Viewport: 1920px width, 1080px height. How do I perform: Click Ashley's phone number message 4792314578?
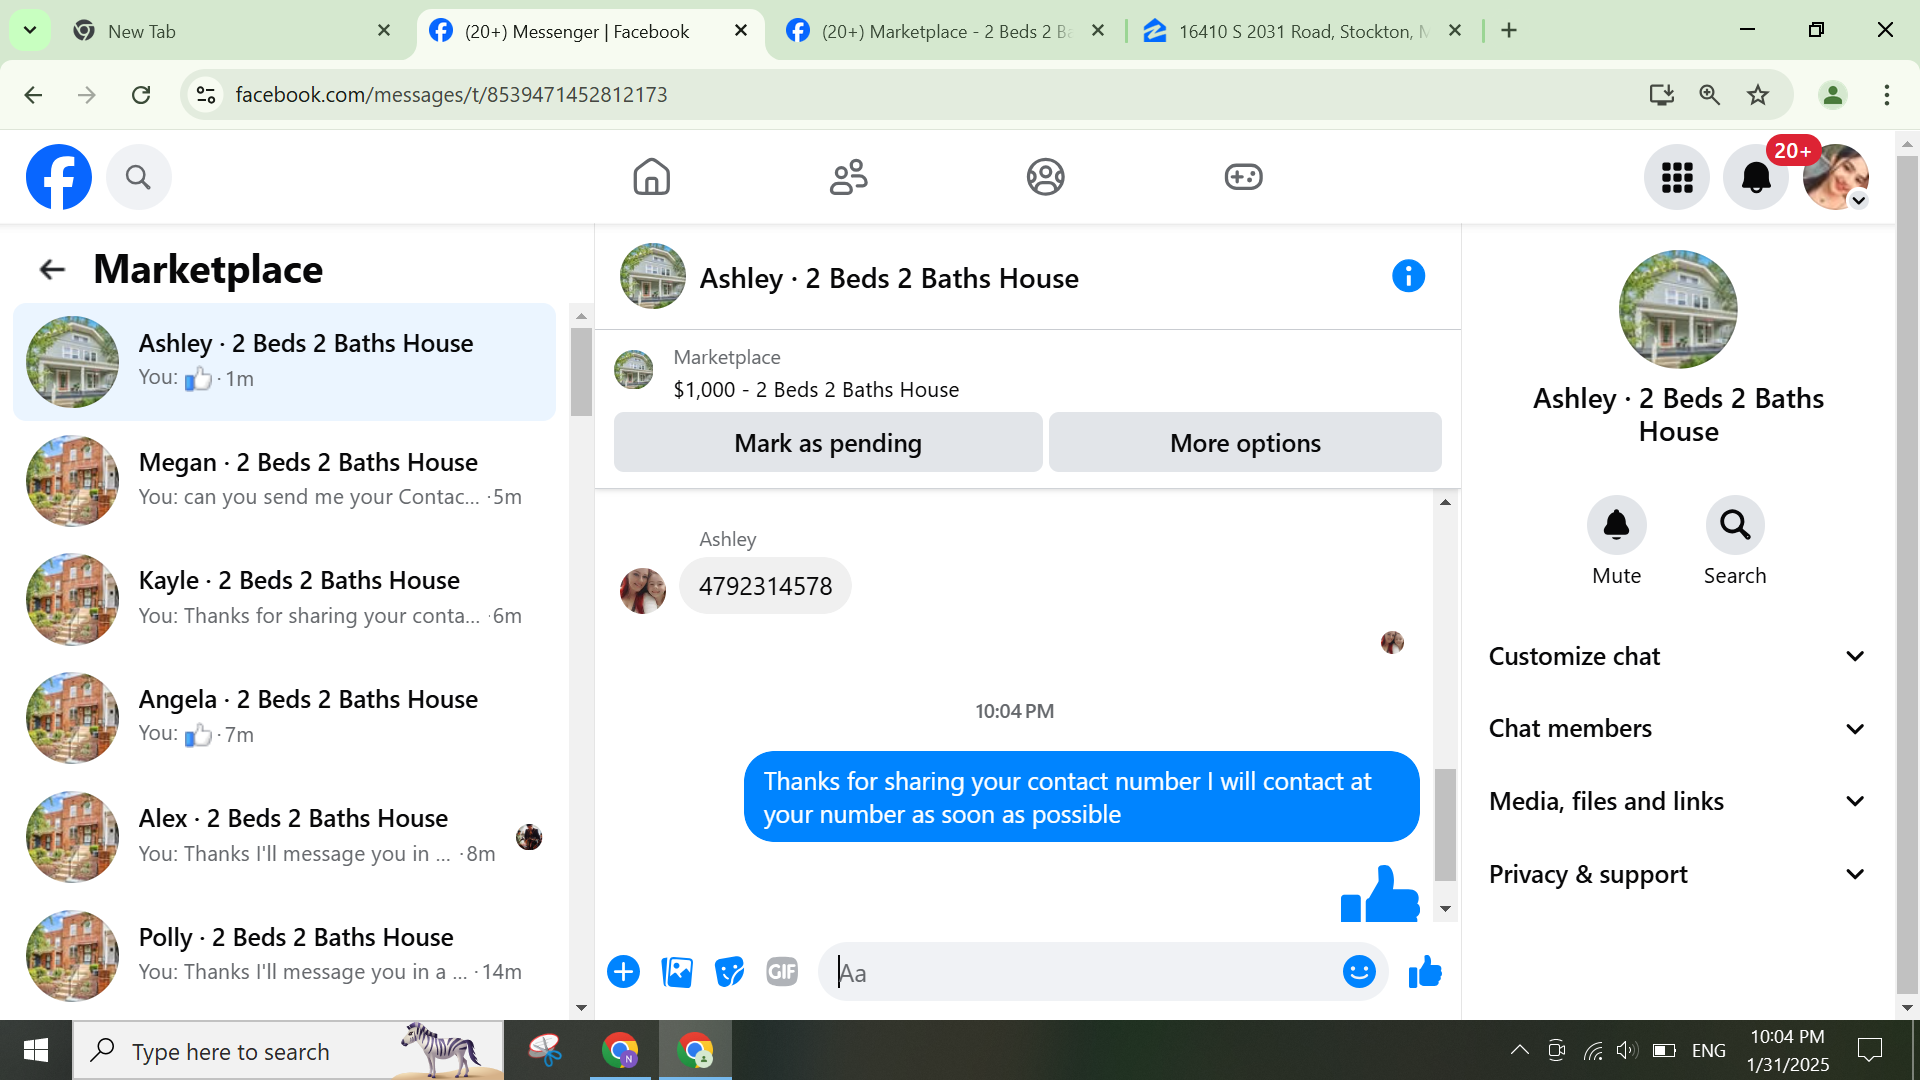765,586
